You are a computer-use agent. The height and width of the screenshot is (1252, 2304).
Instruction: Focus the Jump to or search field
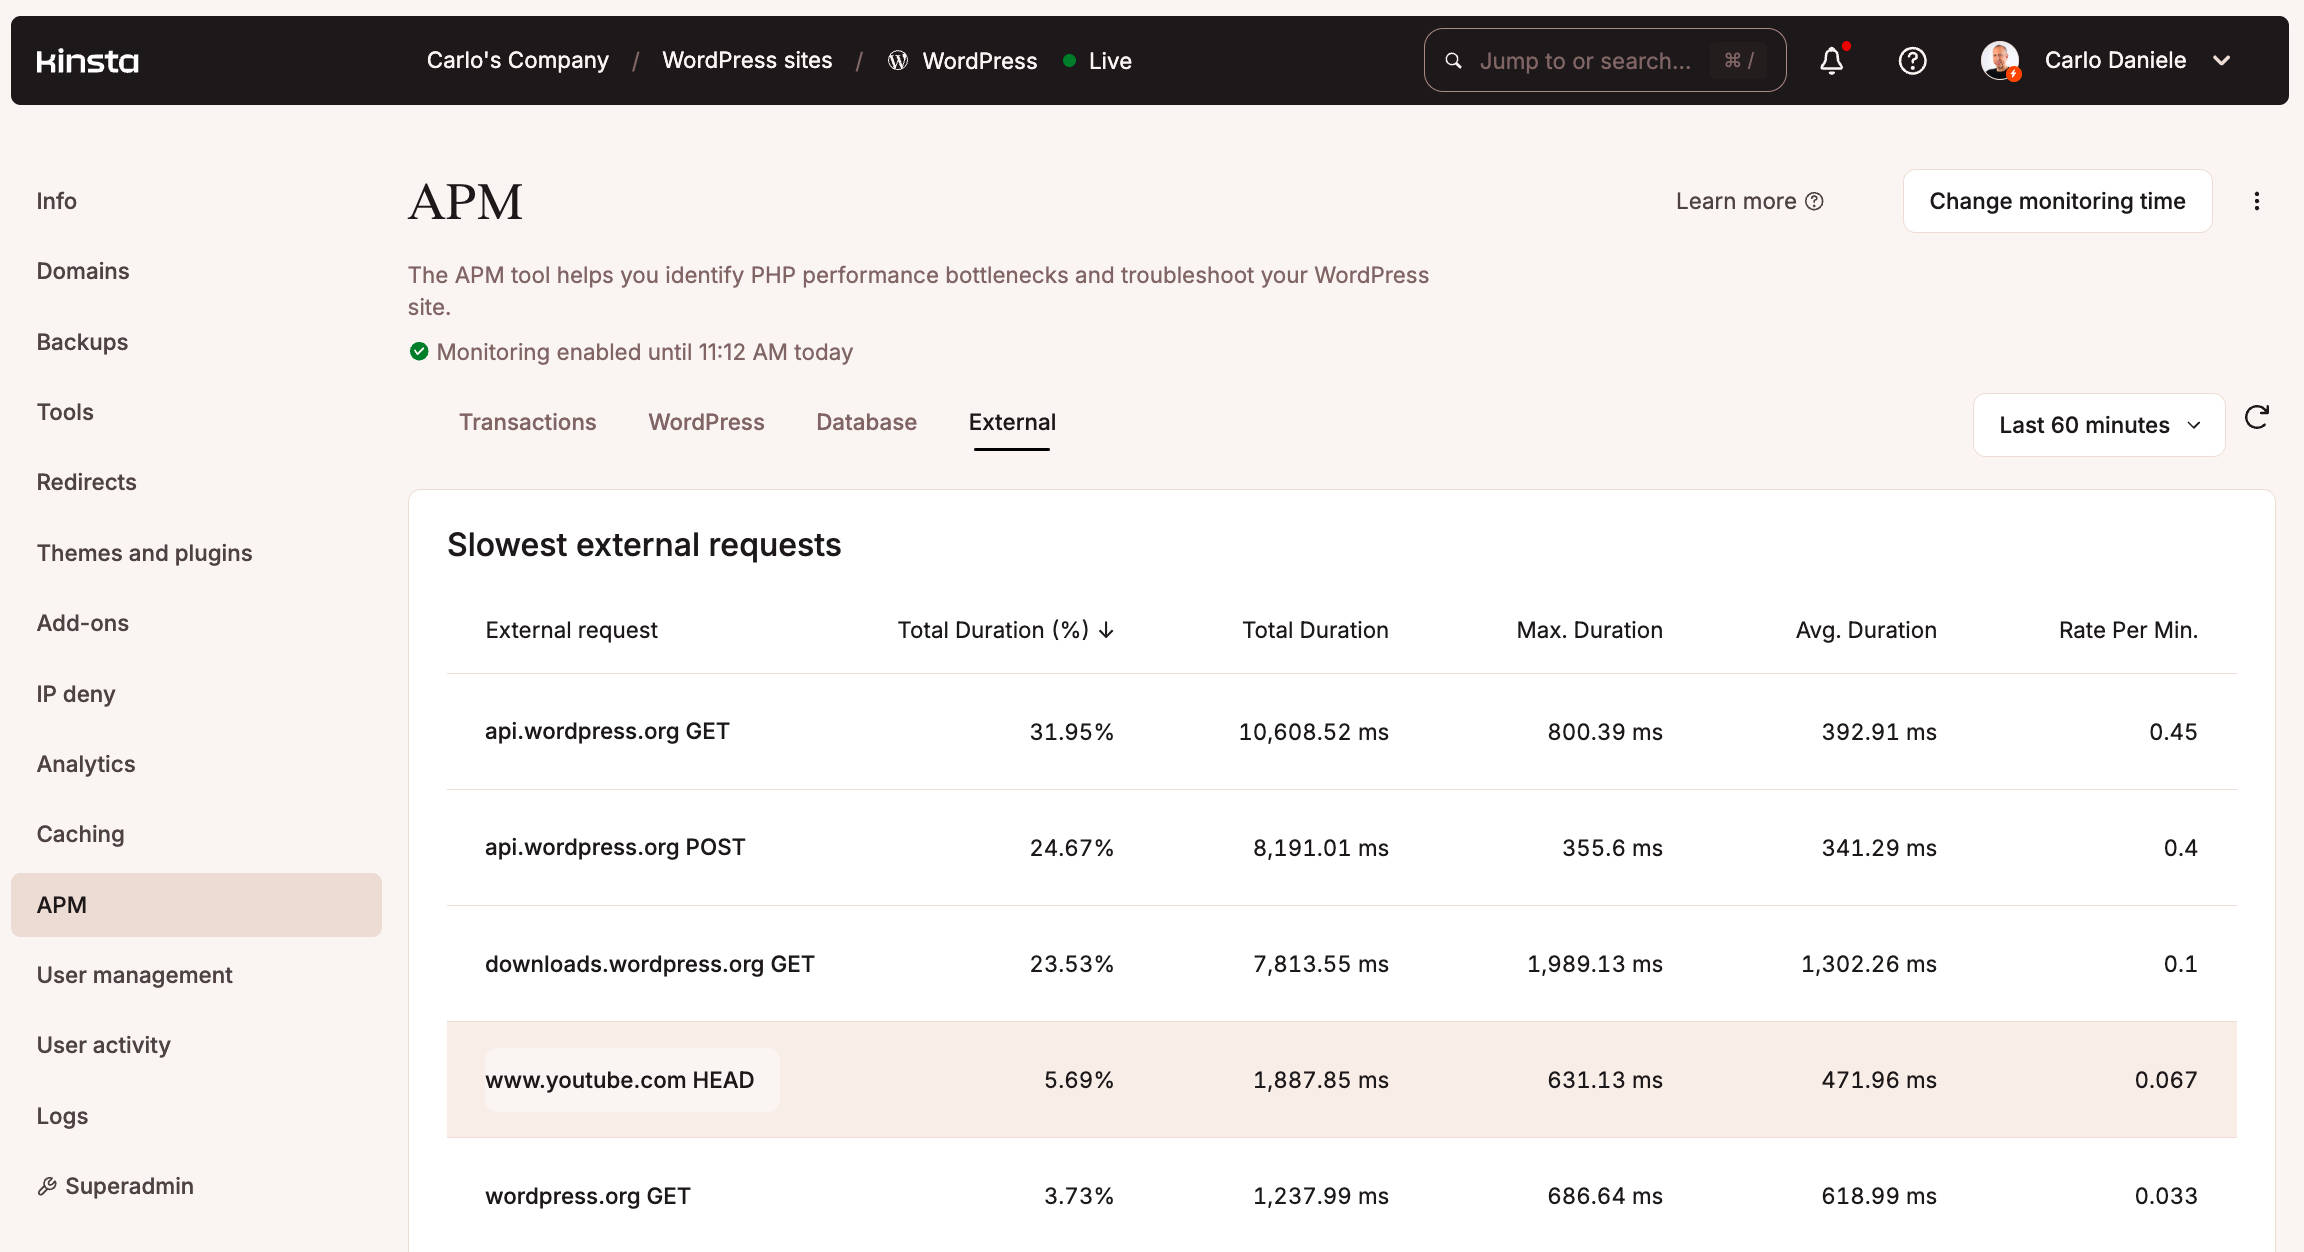pos(1585,61)
